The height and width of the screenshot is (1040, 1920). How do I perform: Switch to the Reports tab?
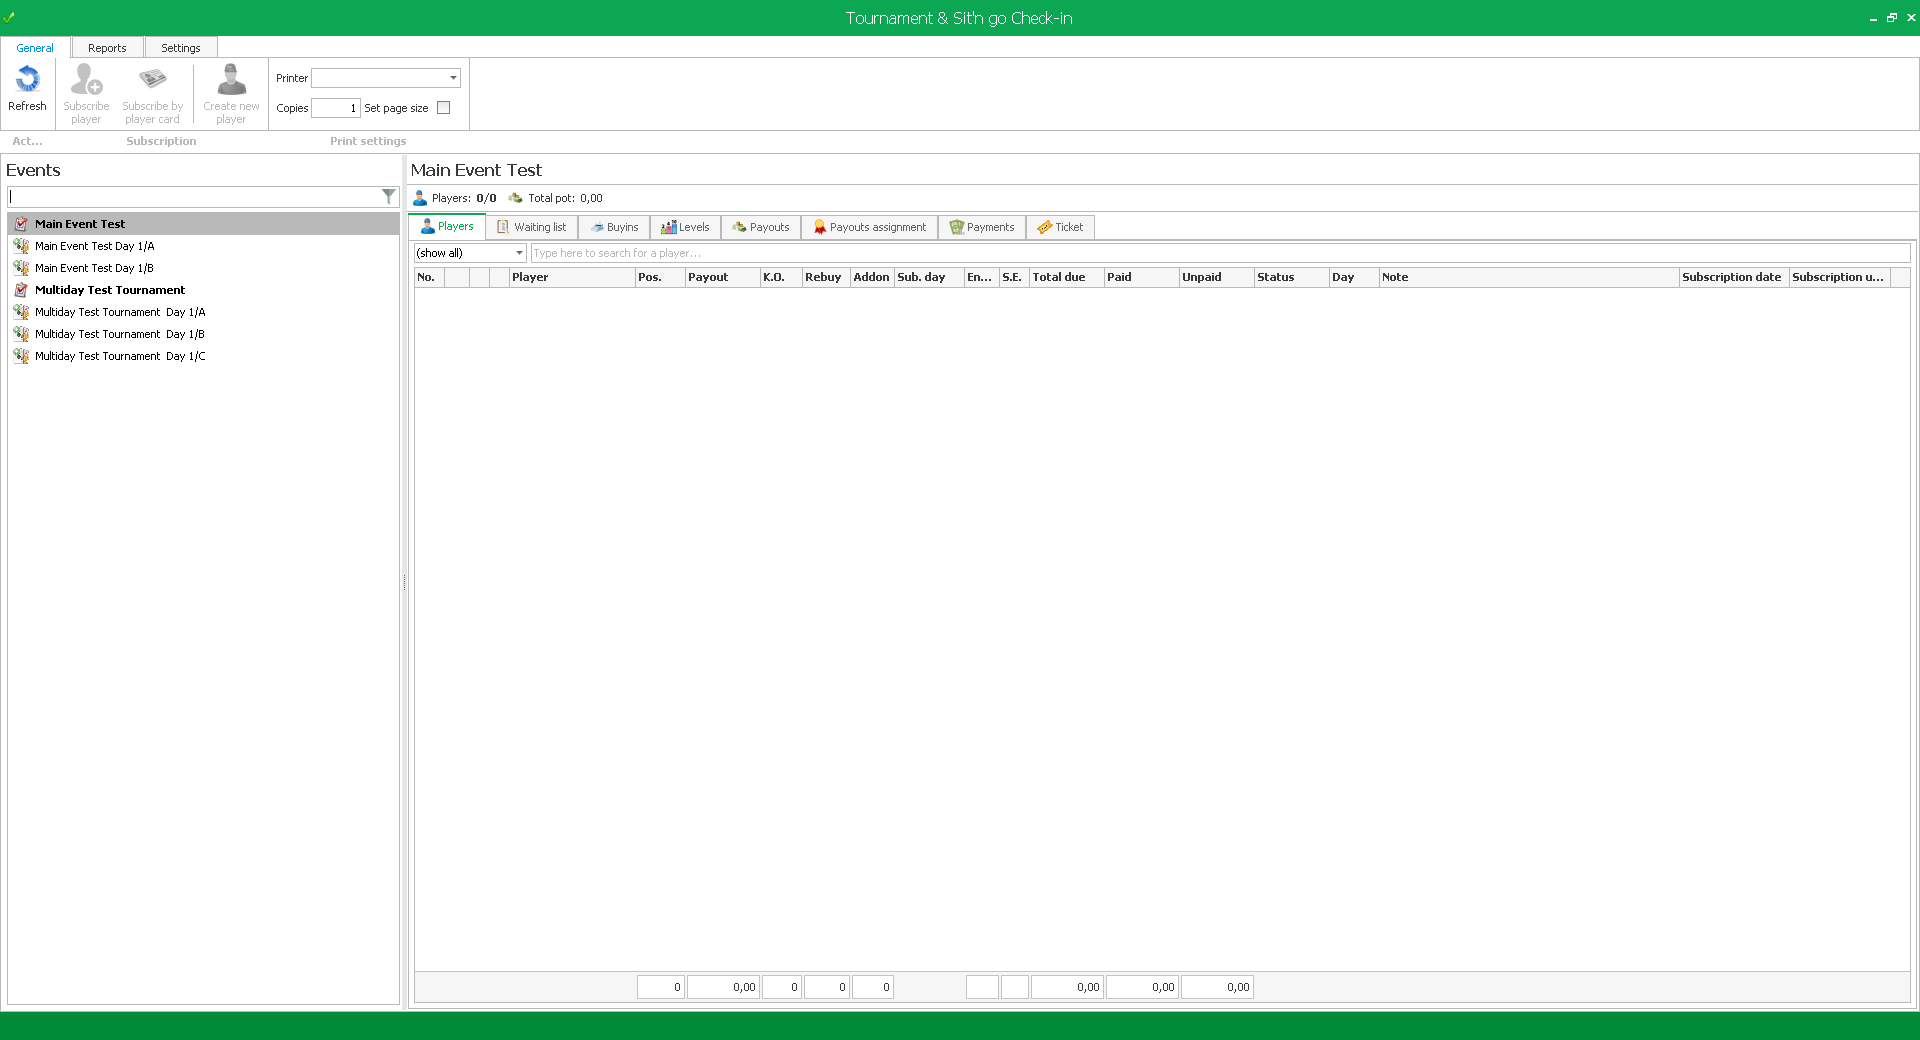click(x=106, y=47)
